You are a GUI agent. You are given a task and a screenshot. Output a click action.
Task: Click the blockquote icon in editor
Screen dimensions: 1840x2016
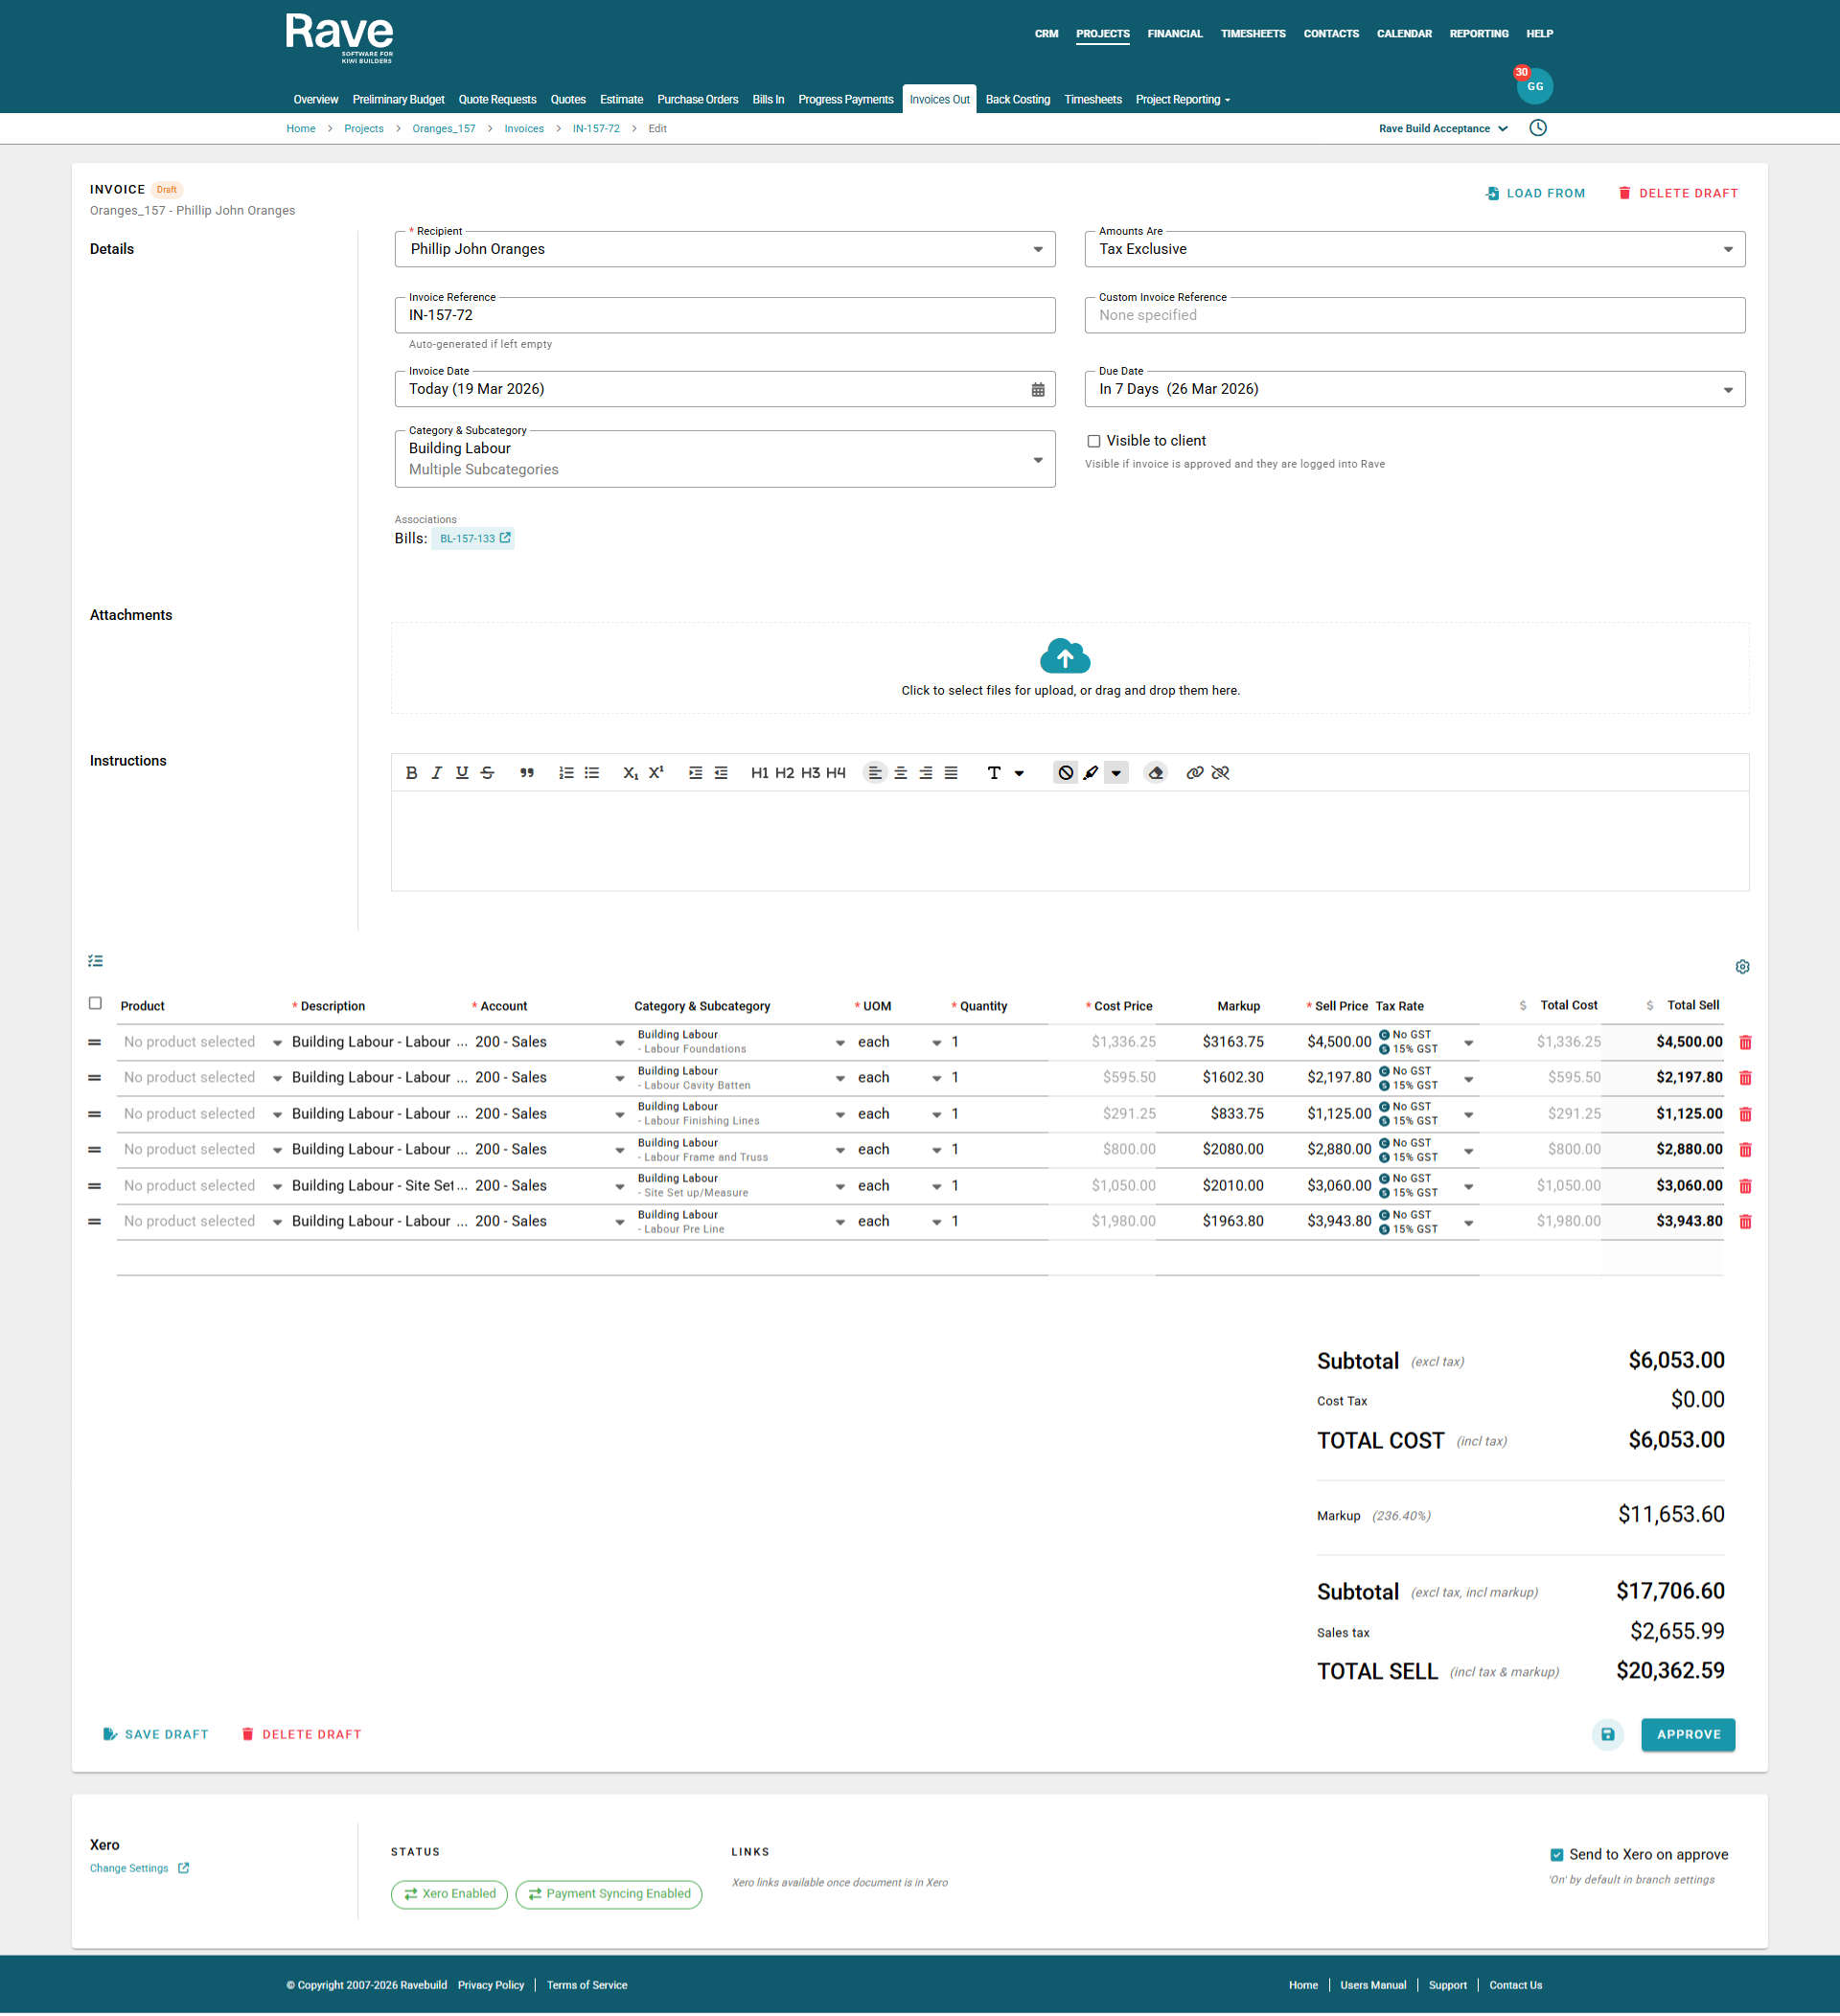coord(527,773)
